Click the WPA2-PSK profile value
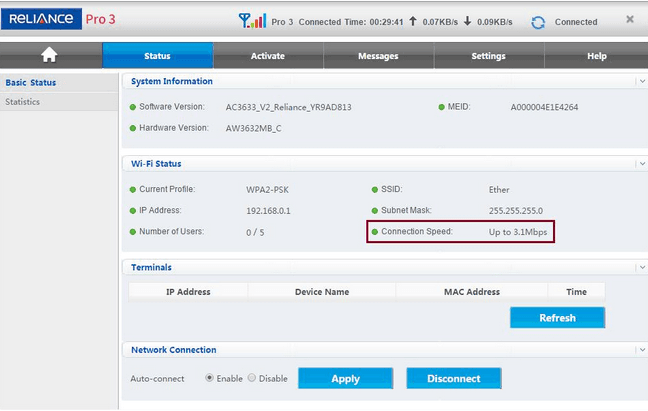Viewport: 648px width, 411px height. coord(267,190)
